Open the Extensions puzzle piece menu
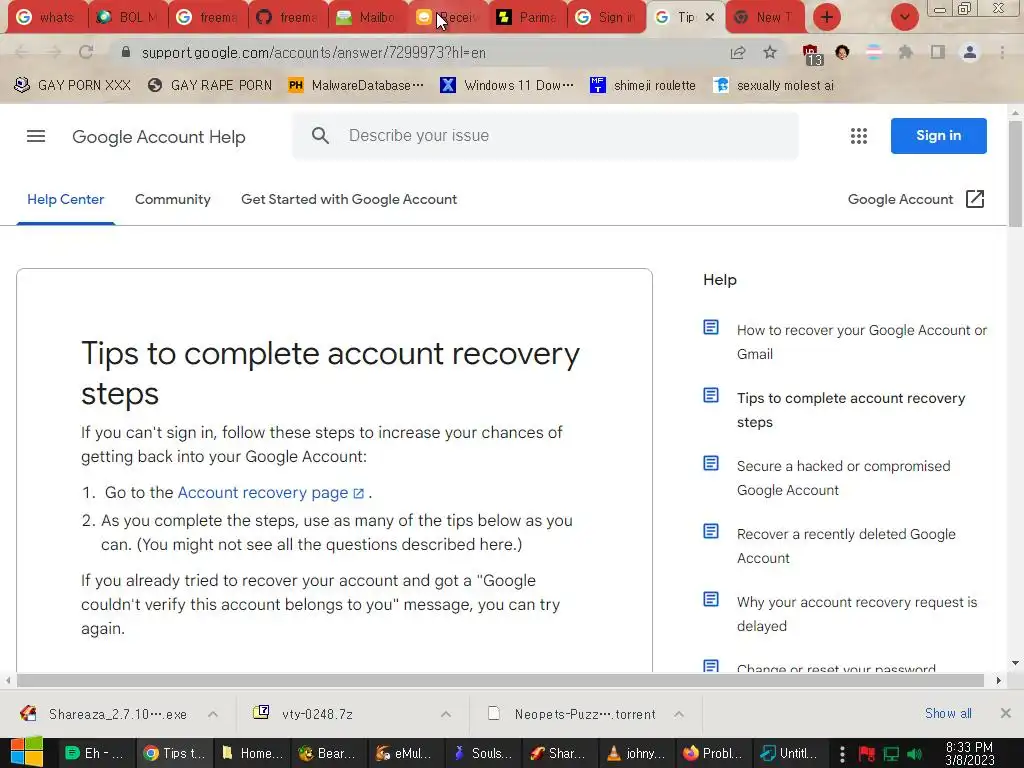Image resolution: width=1024 pixels, height=768 pixels. tap(905, 52)
